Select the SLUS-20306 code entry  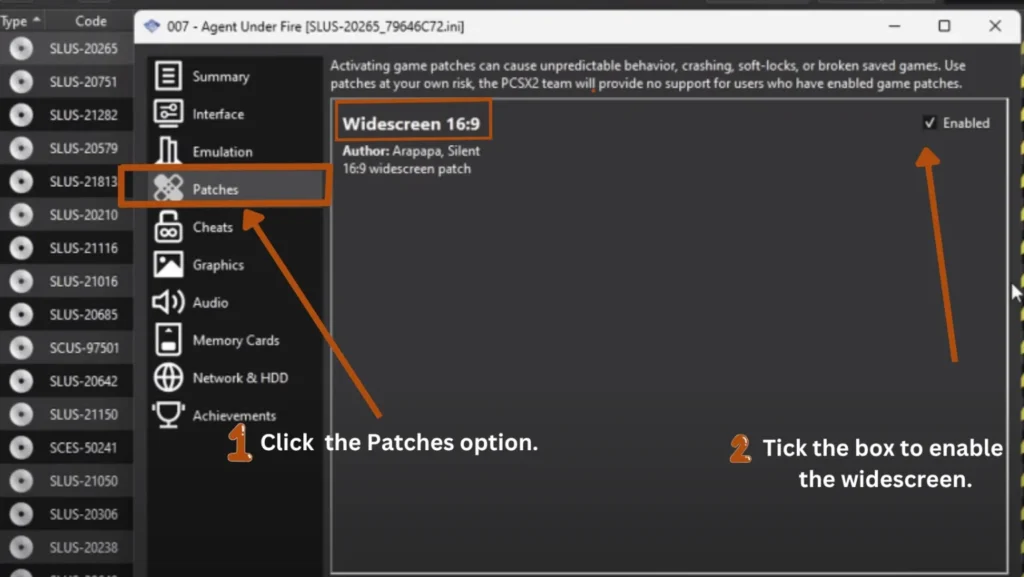point(84,515)
